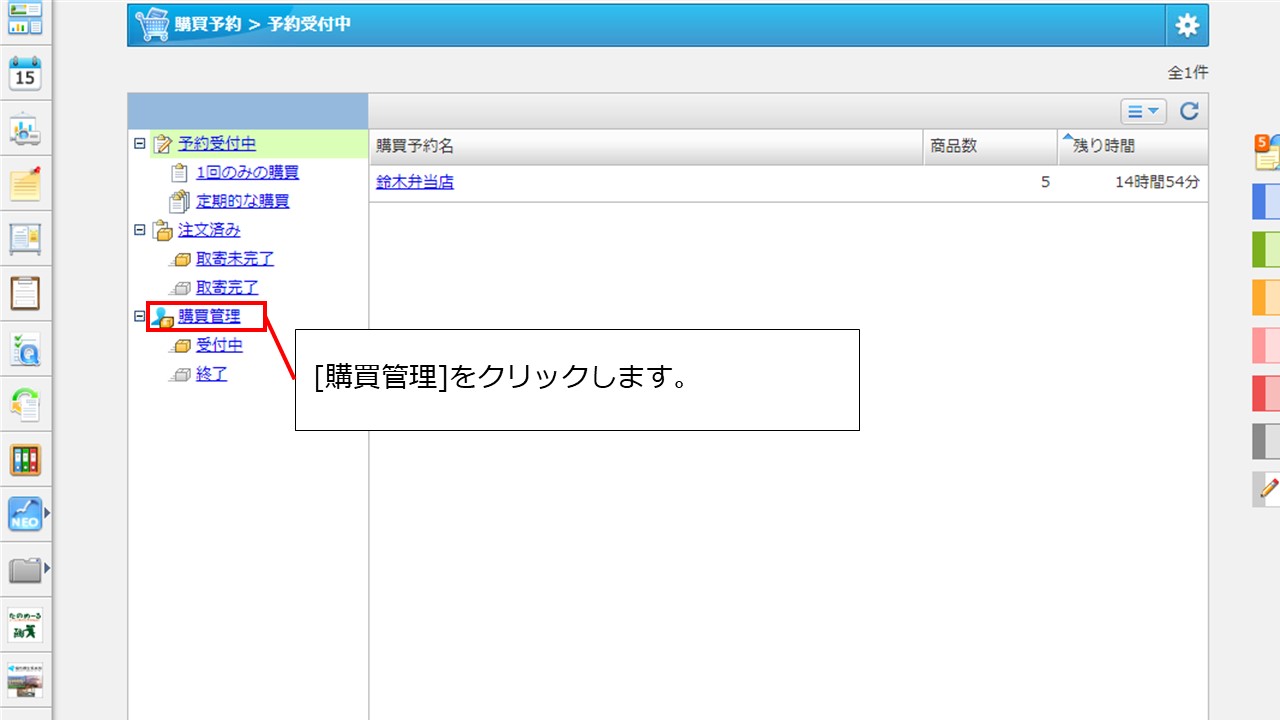The height and width of the screenshot is (720, 1280).
Task: Sort by 商品数 column header
Action: pyautogui.click(x=990, y=146)
